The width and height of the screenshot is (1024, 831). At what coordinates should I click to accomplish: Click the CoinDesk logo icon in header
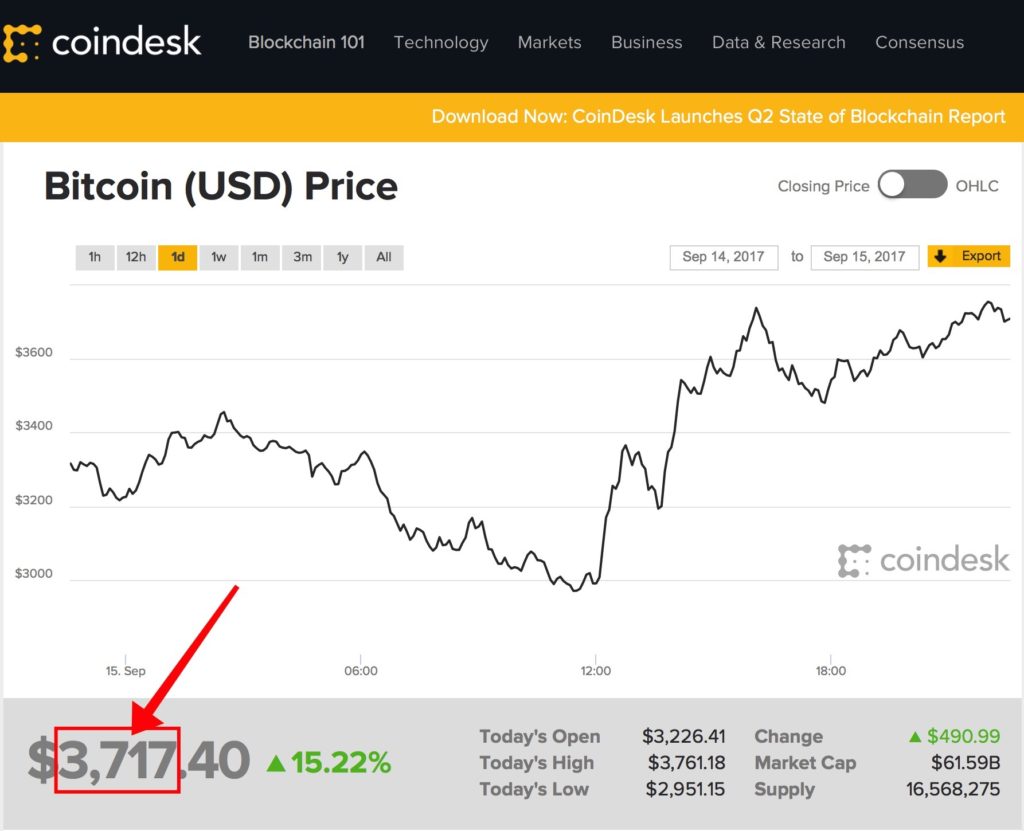22,43
